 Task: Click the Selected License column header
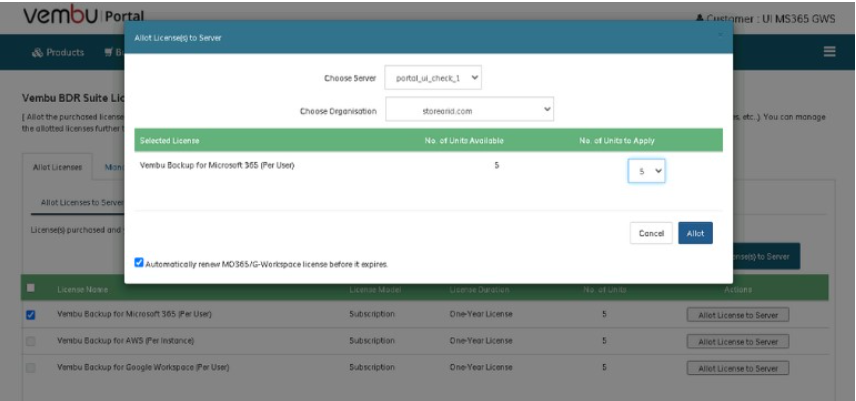170,140
